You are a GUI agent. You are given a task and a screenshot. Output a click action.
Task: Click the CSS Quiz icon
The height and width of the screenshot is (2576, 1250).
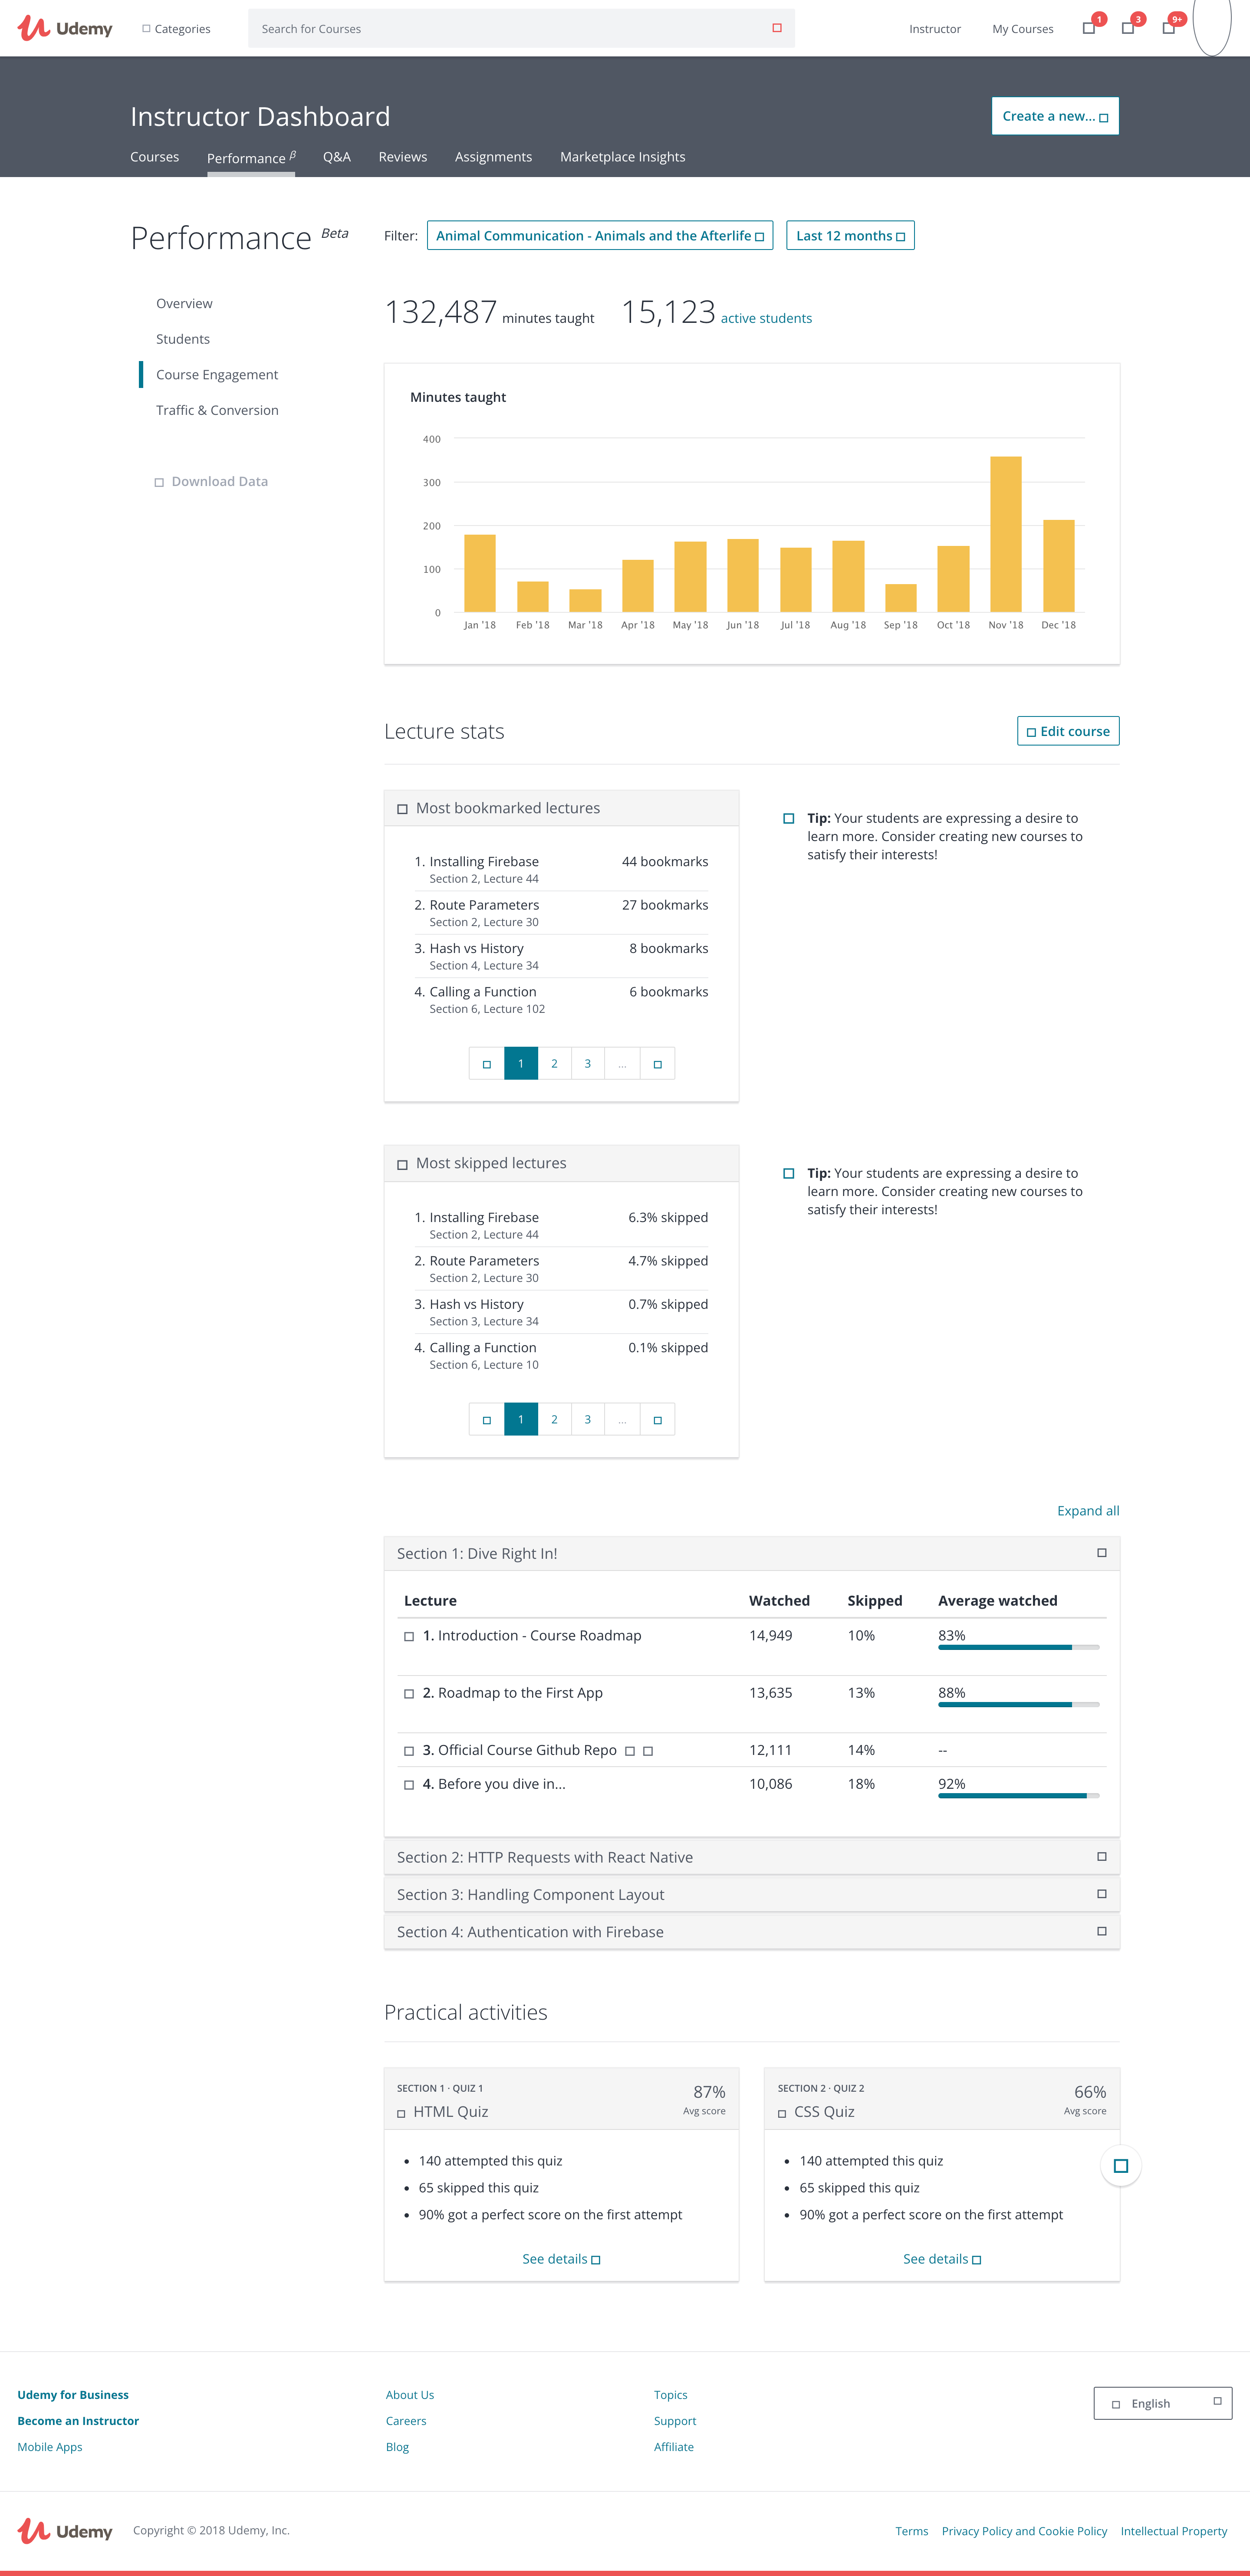pyautogui.click(x=782, y=2113)
